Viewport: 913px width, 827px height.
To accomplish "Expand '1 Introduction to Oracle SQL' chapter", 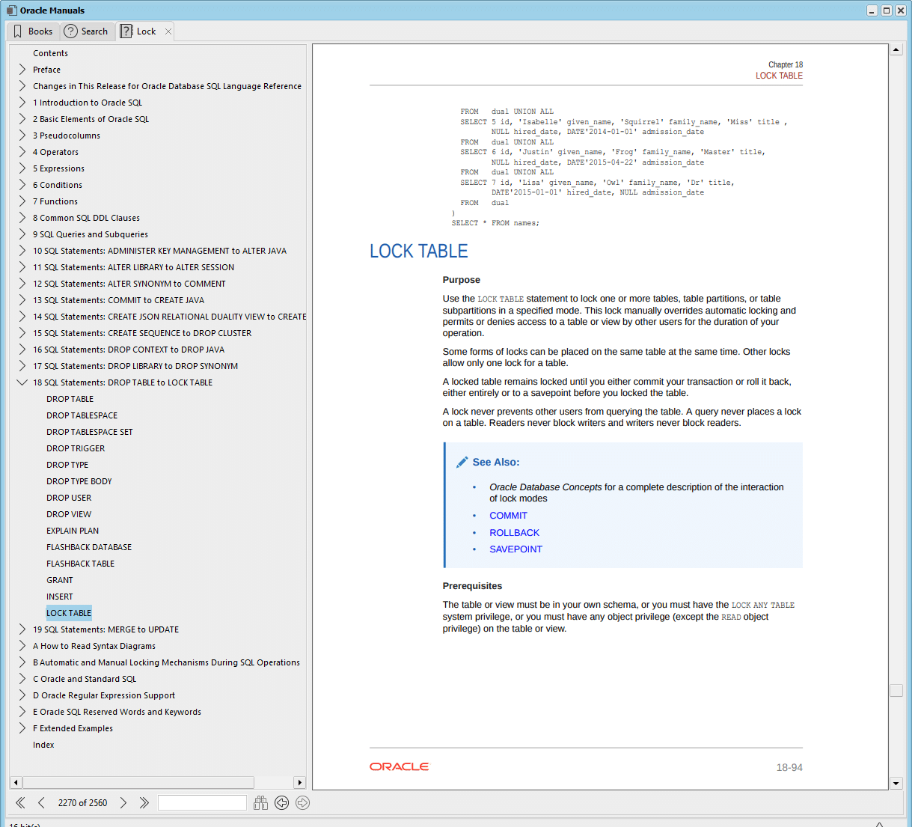I will 22,103.
